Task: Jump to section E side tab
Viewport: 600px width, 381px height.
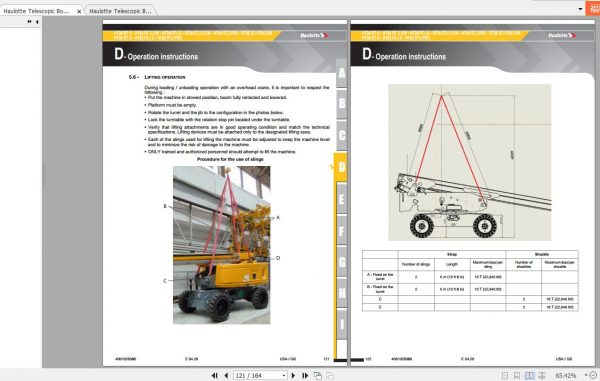Action: (341, 199)
